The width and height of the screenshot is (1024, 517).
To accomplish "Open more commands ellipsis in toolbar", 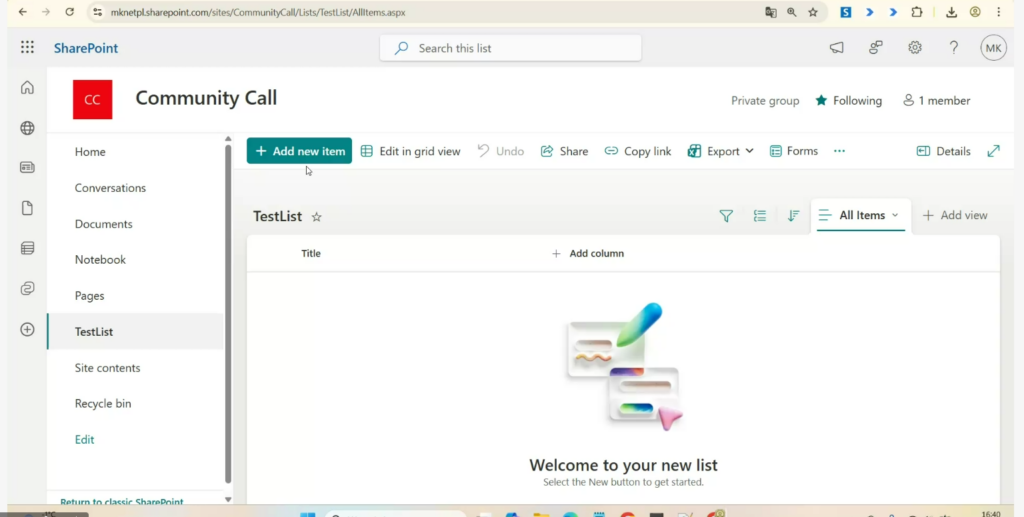I will point(839,151).
